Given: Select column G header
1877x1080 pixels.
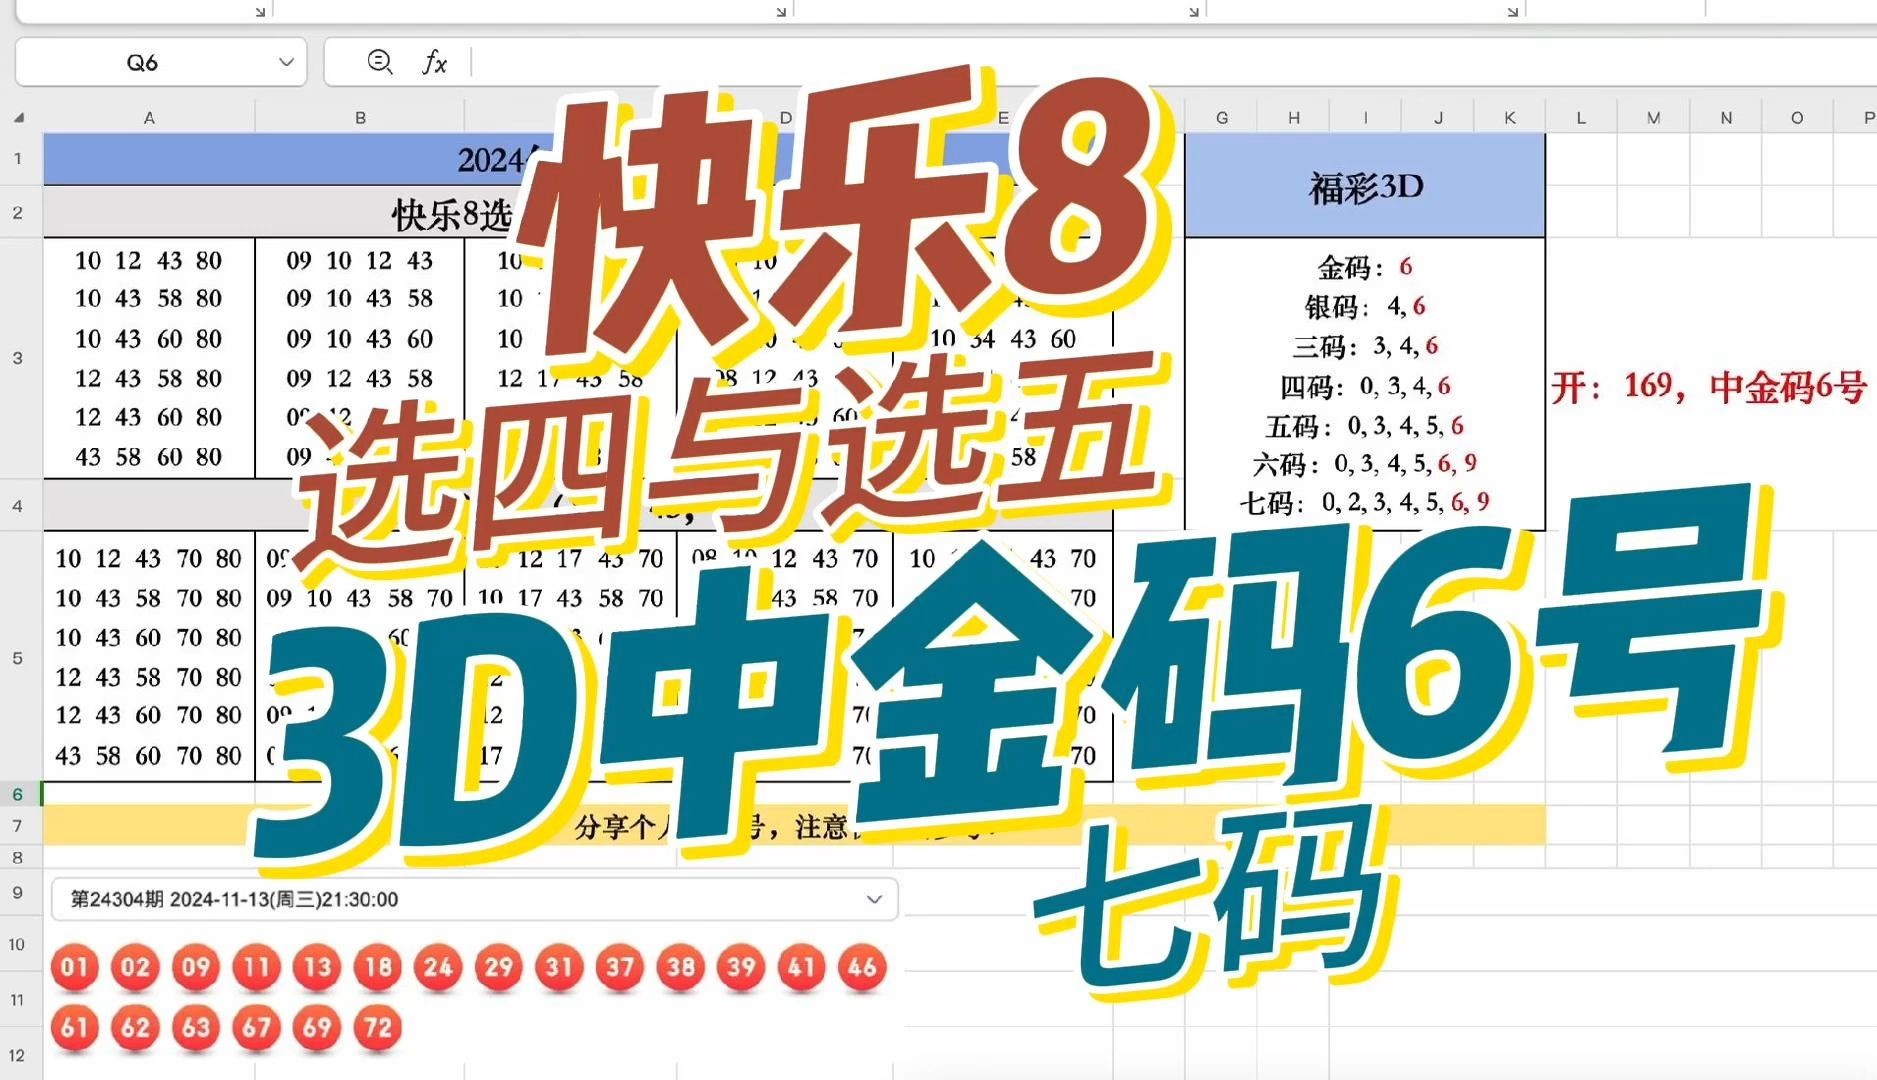Looking at the screenshot, I should tap(1221, 117).
